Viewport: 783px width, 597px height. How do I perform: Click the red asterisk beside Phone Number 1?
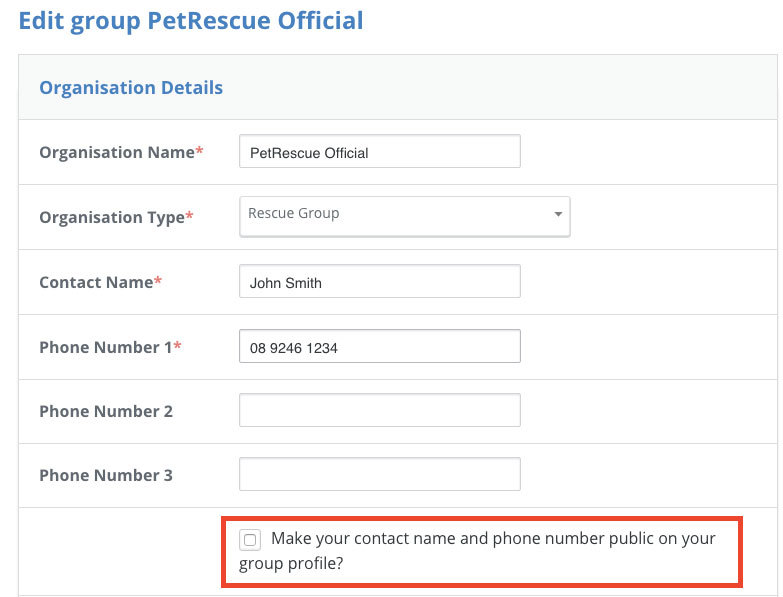coord(177,345)
